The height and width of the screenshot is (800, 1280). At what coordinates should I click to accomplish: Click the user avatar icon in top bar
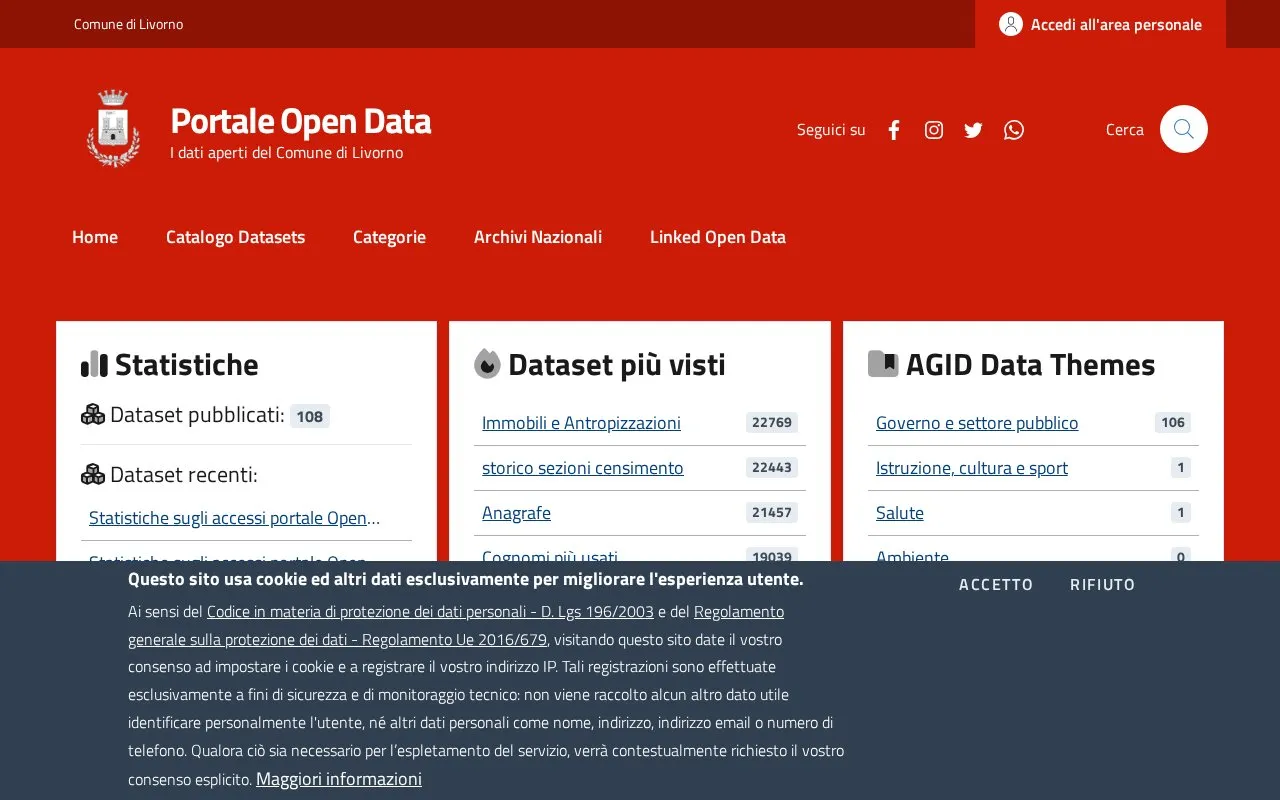(x=1011, y=24)
